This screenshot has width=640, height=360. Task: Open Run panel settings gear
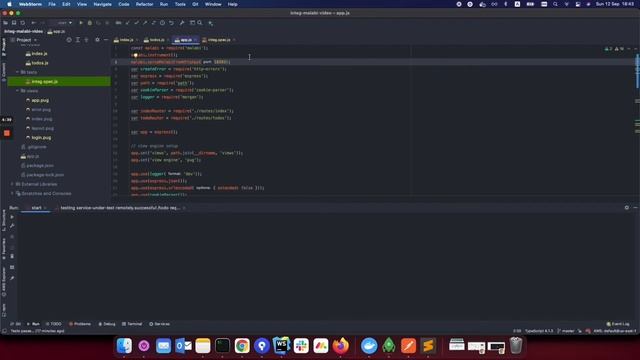pyautogui.click(x=627, y=208)
